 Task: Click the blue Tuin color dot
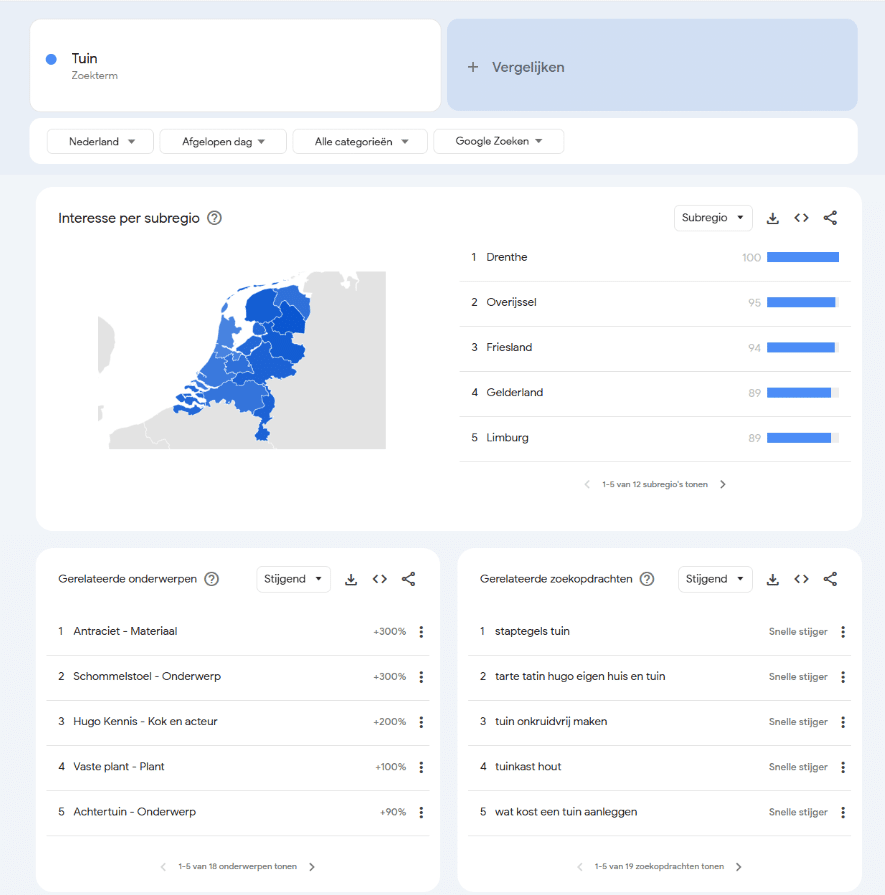point(51,59)
